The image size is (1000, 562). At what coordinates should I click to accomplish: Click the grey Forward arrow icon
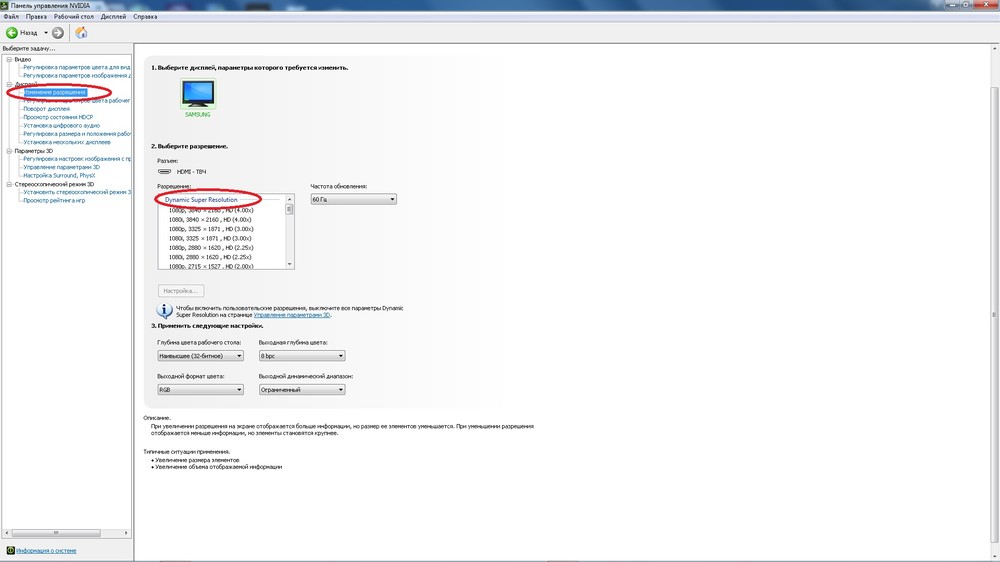click(x=58, y=33)
